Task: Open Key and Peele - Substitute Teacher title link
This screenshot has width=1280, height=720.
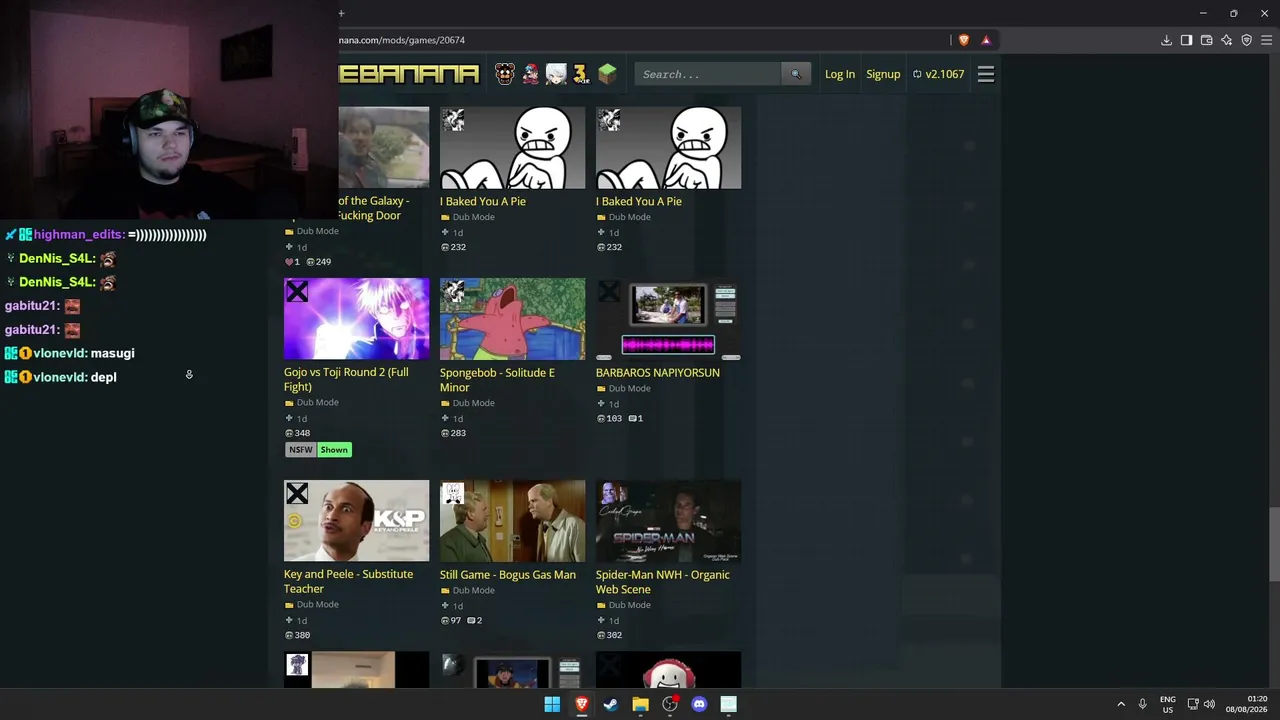Action: (348, 582)
